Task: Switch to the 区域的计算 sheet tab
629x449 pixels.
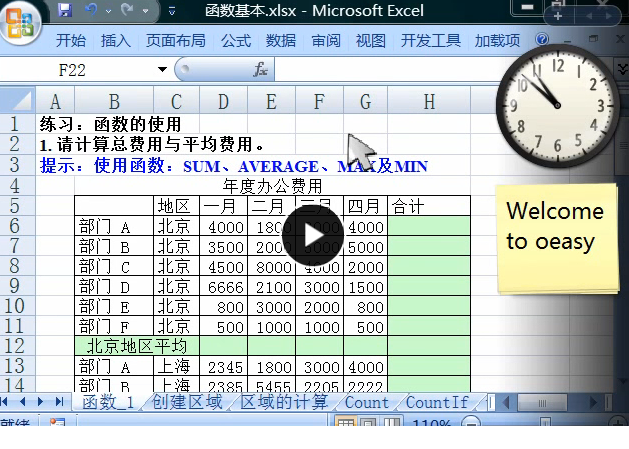Action: [284, 402]
